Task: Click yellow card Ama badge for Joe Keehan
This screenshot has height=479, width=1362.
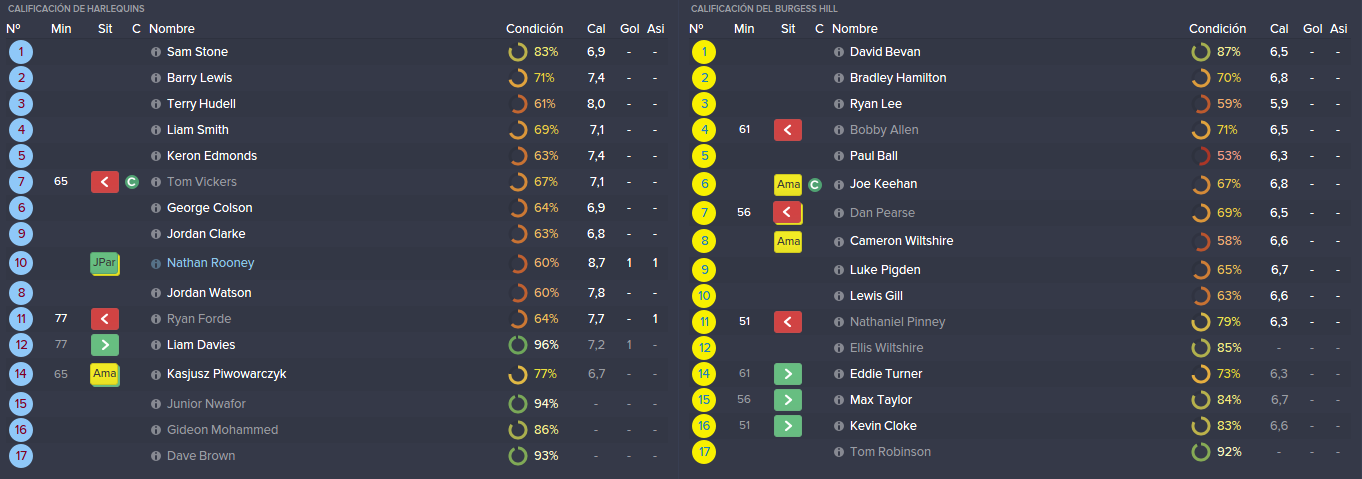Action: point(788,184)
